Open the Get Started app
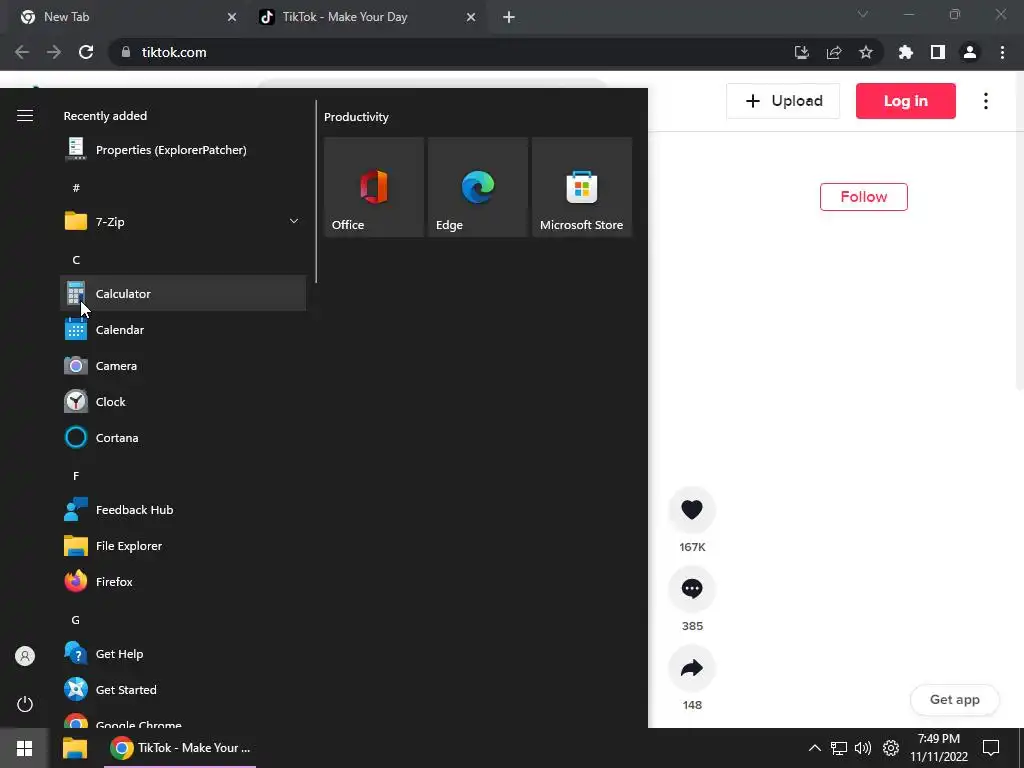The width and height of the screenshot is (1024, 768). coord(183,690)
